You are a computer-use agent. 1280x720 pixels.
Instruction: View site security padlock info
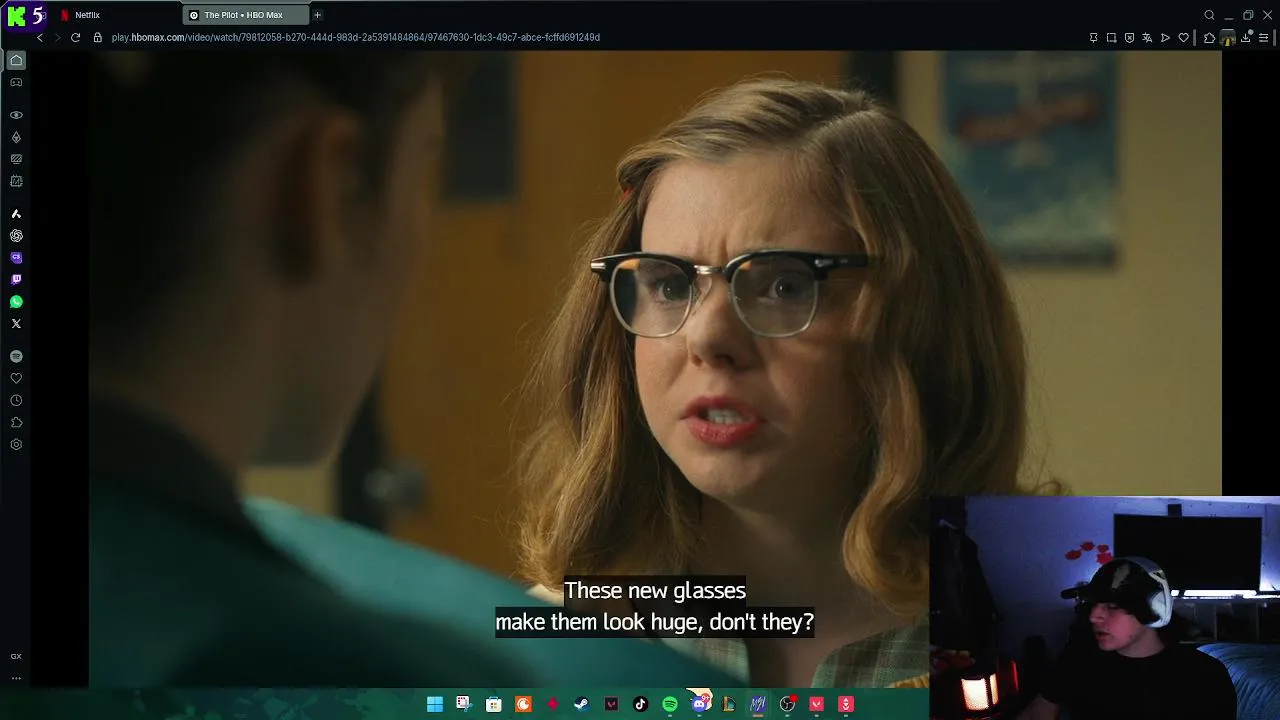(x=98, y=37)
